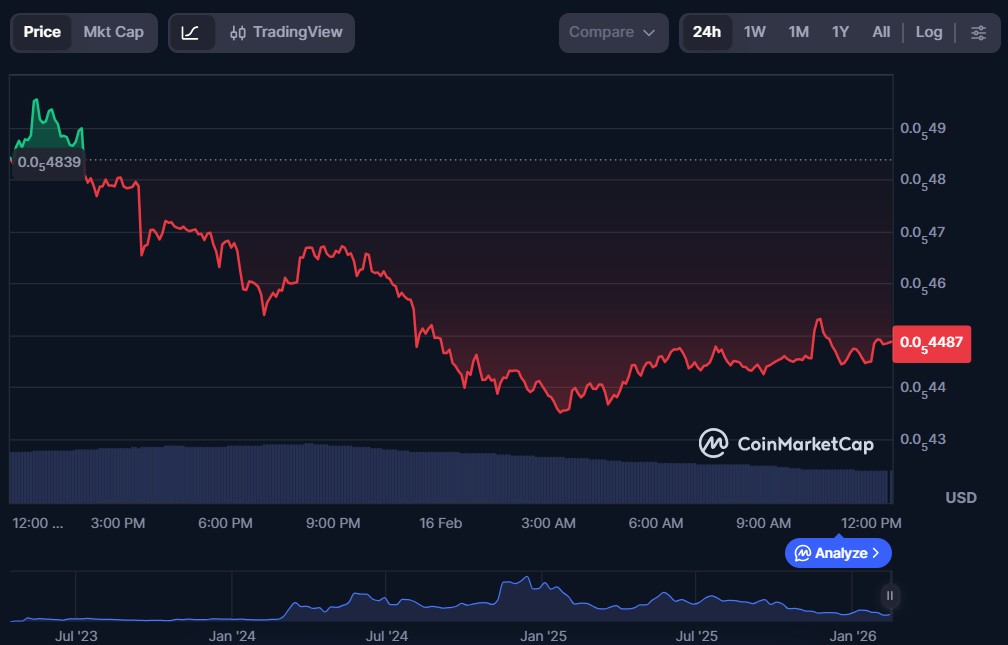Screen dimensions: 1008x645
Task: Click the Jan '25 peak in mini chart
Action: (x=525, y=579)
